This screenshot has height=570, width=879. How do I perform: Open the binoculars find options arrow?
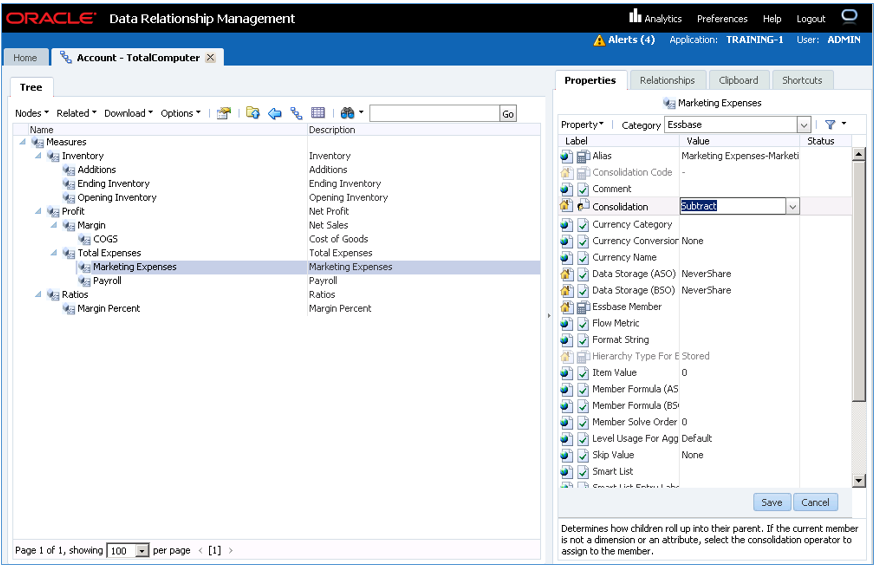[361, 113]
